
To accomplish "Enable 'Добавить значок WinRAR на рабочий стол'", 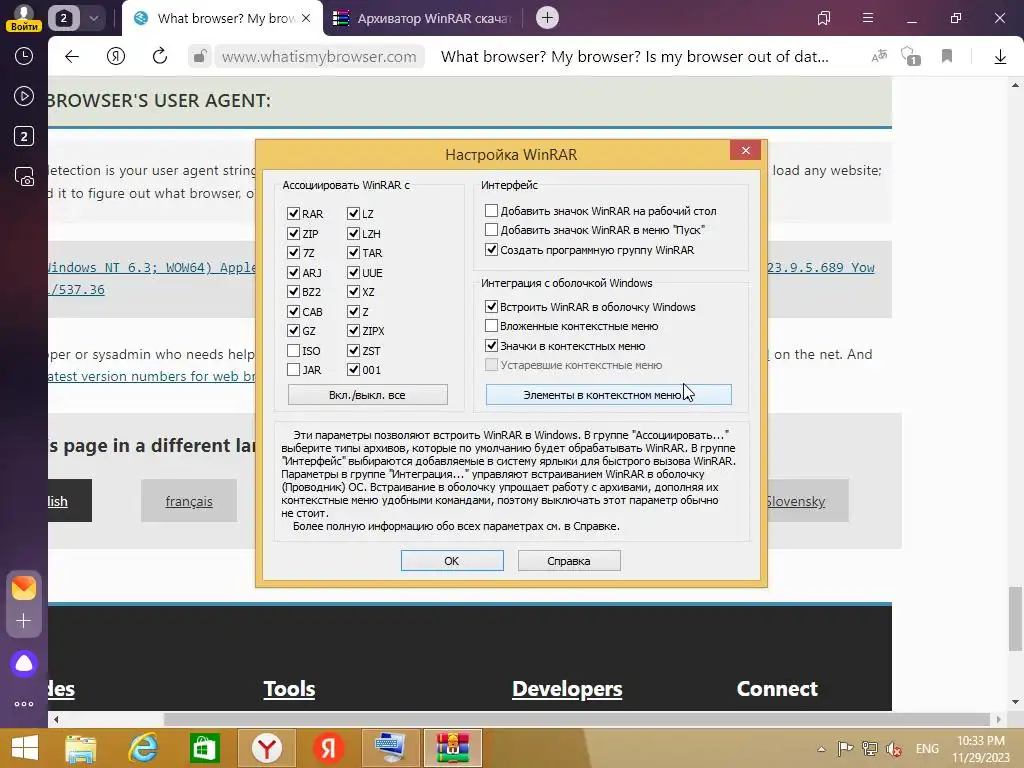I will [x=491, y=210].
